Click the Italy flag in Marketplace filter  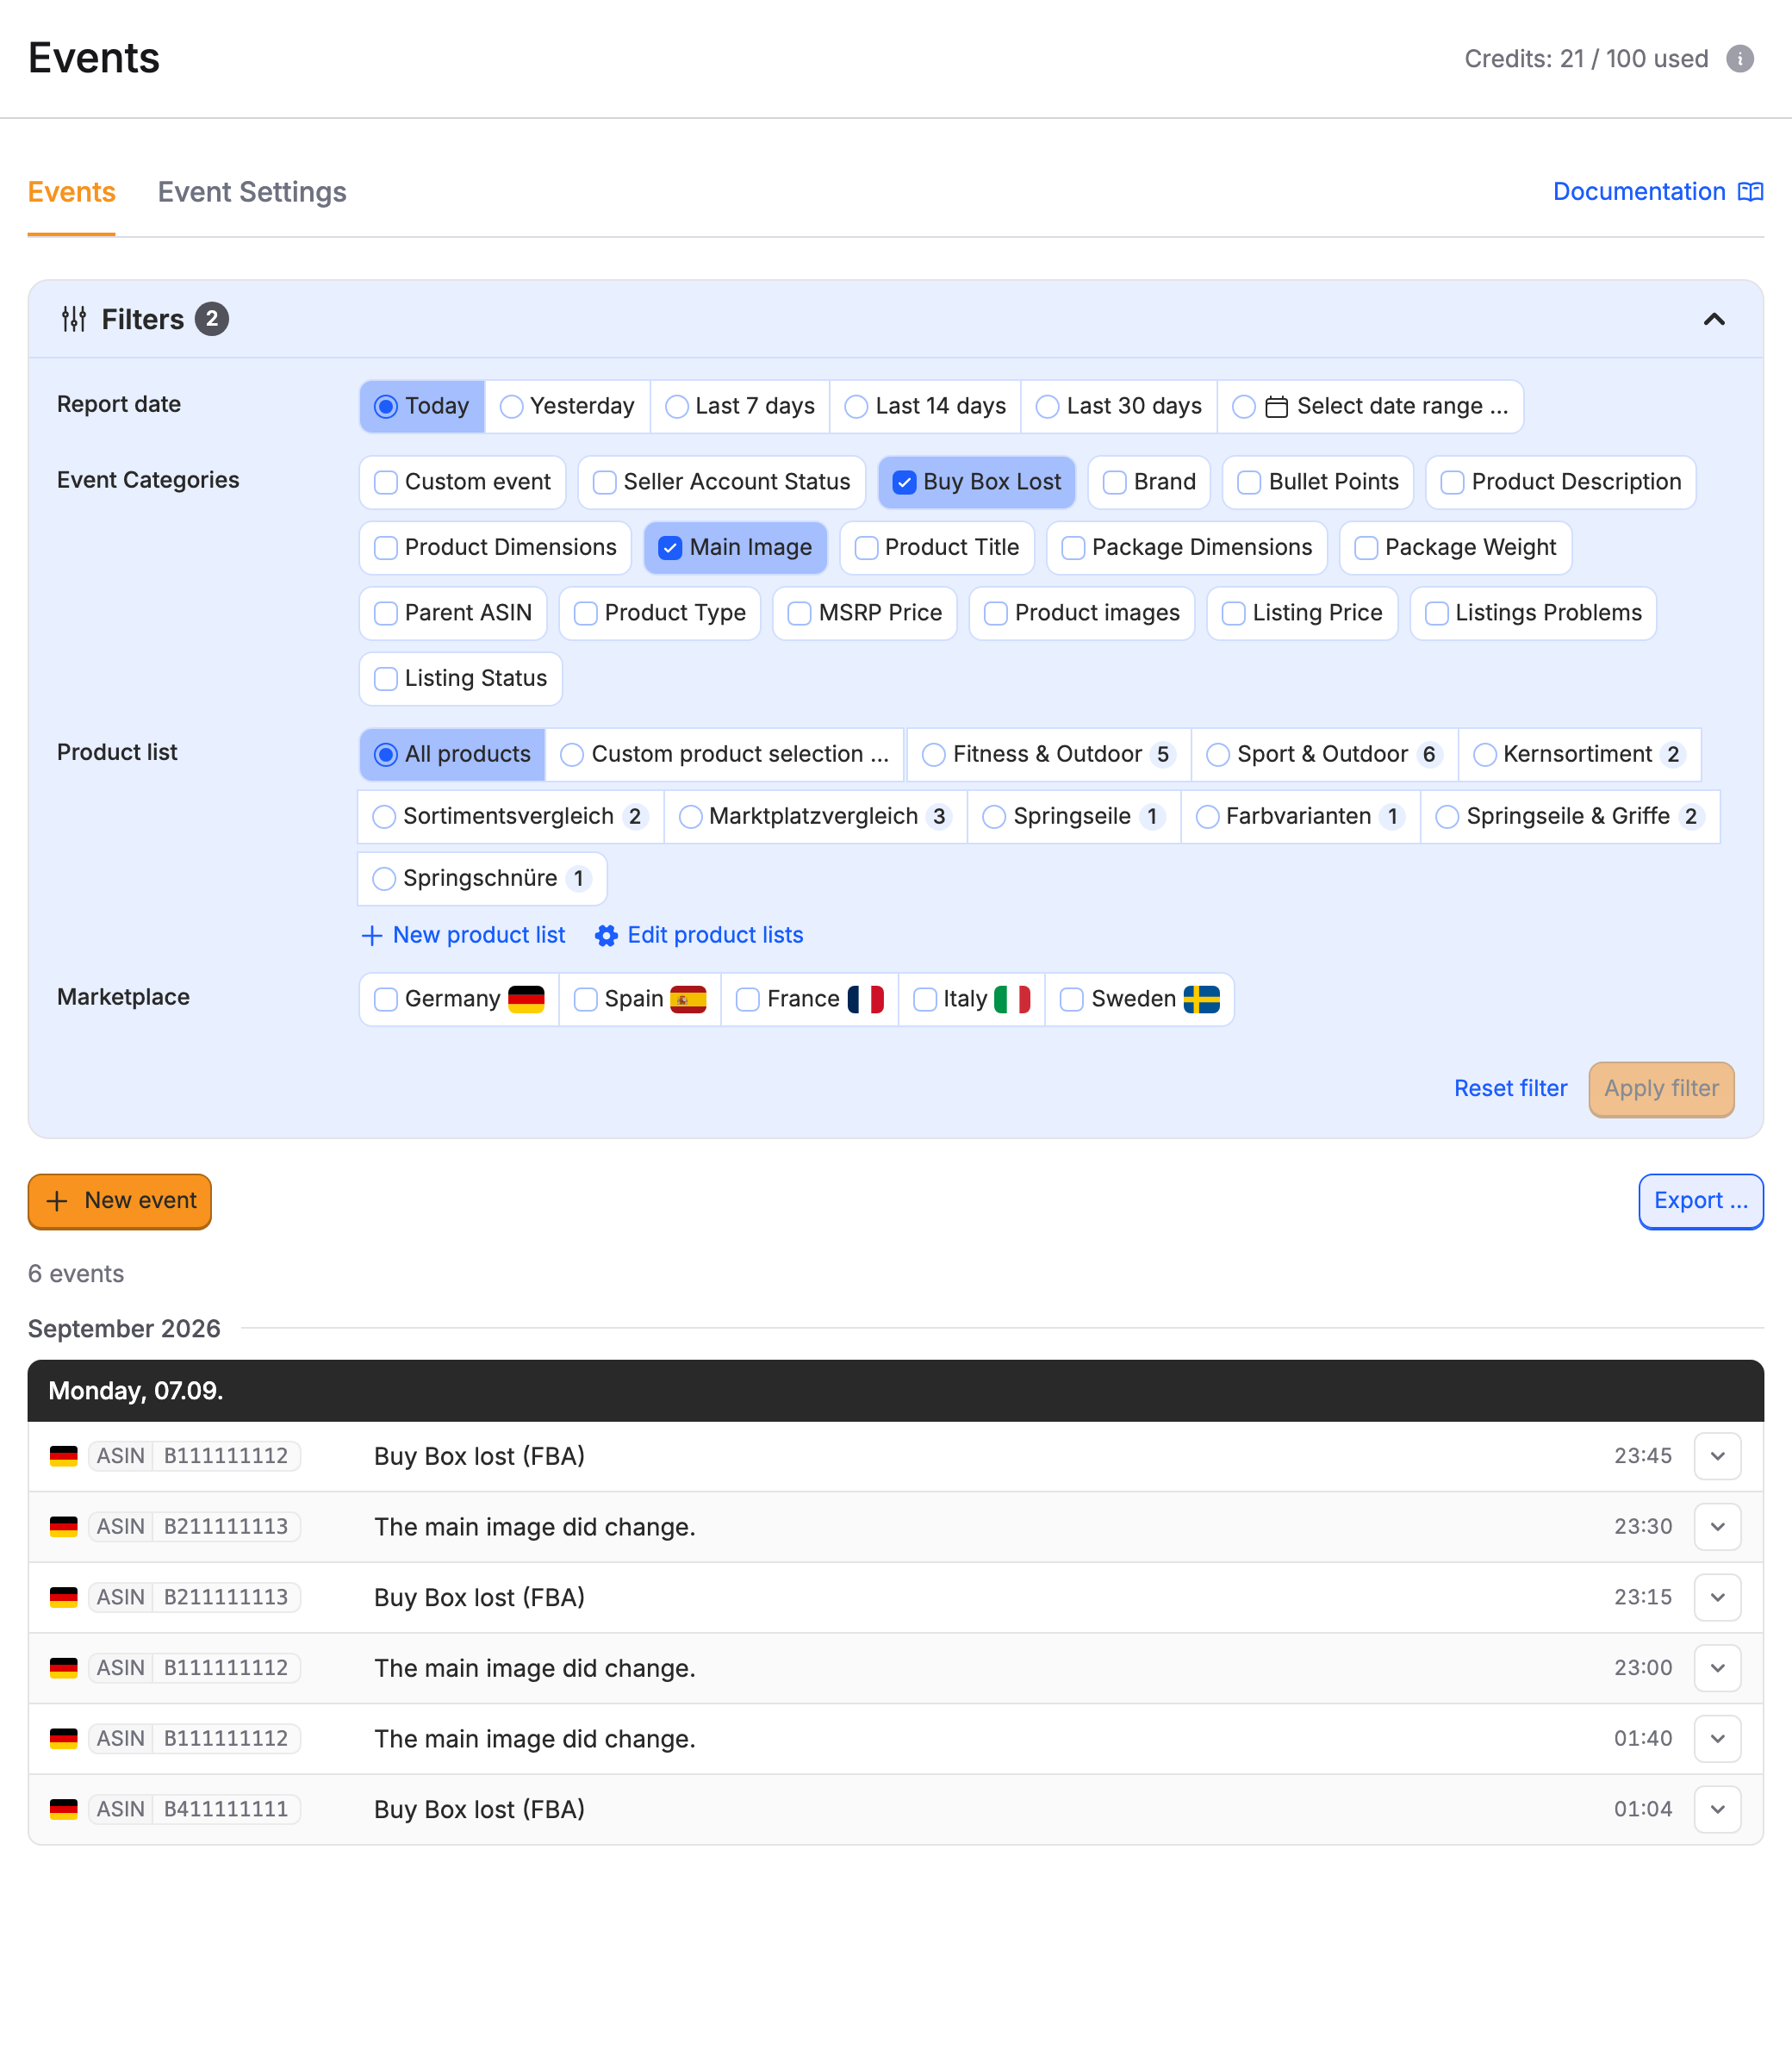[x=1012, y=999]
